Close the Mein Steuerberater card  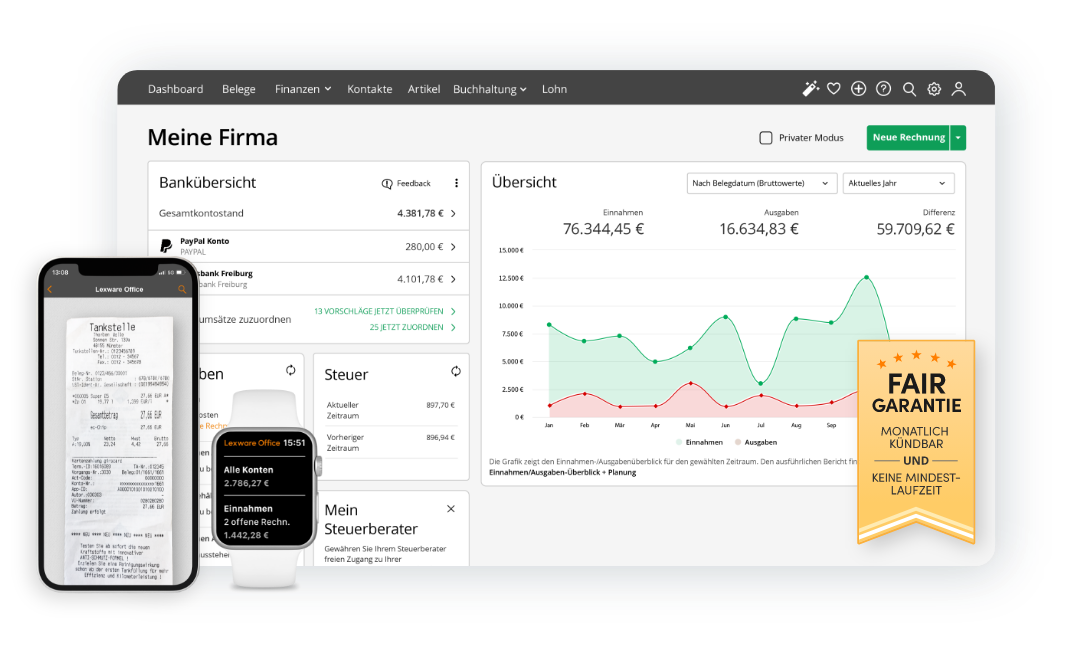coord(450,509)
